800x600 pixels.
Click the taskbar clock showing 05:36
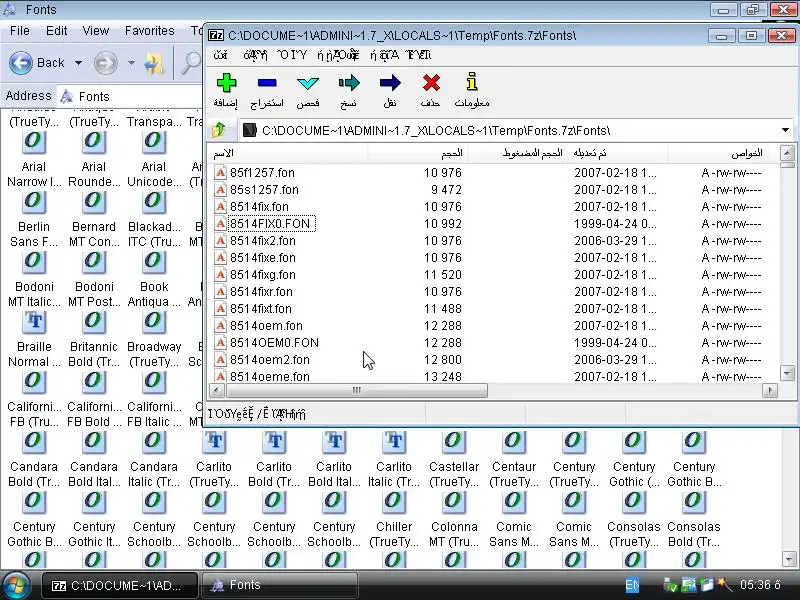click(x=760, y=585)
